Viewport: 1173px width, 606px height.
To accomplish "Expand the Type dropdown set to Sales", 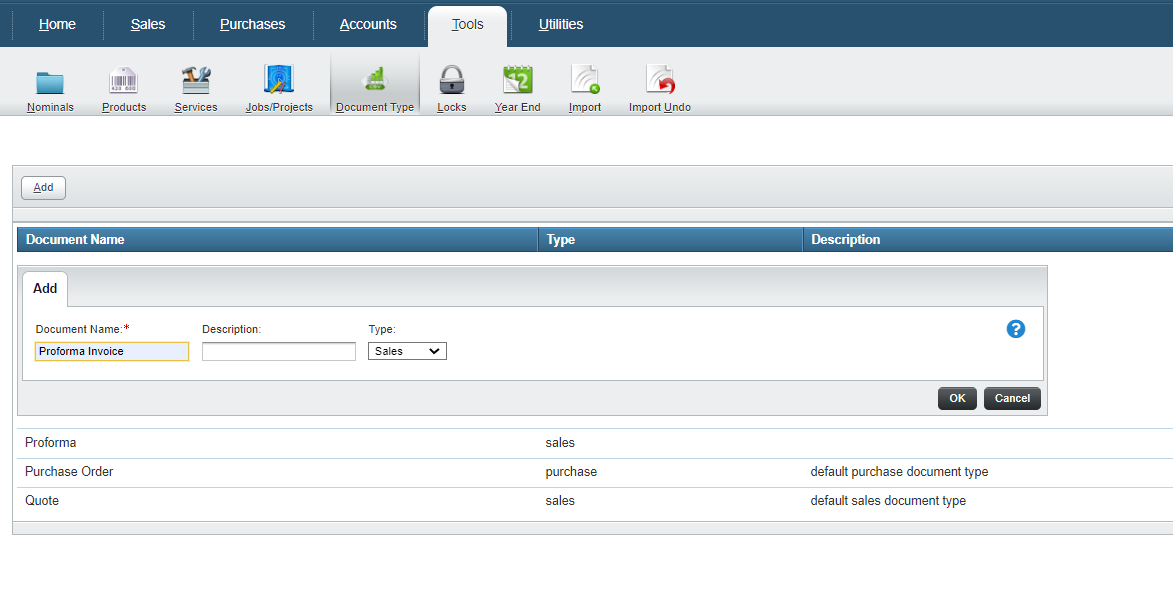I will coord(407,351).
